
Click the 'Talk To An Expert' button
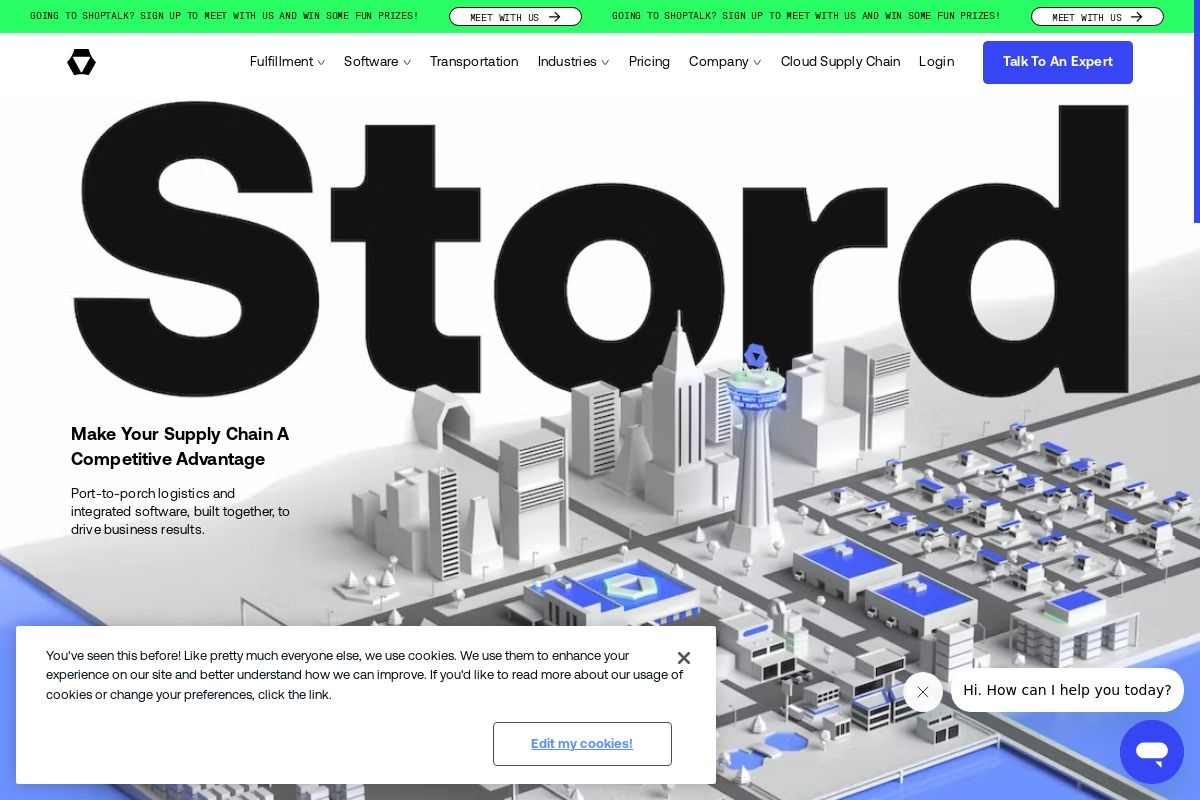(x=1058, y=62)
